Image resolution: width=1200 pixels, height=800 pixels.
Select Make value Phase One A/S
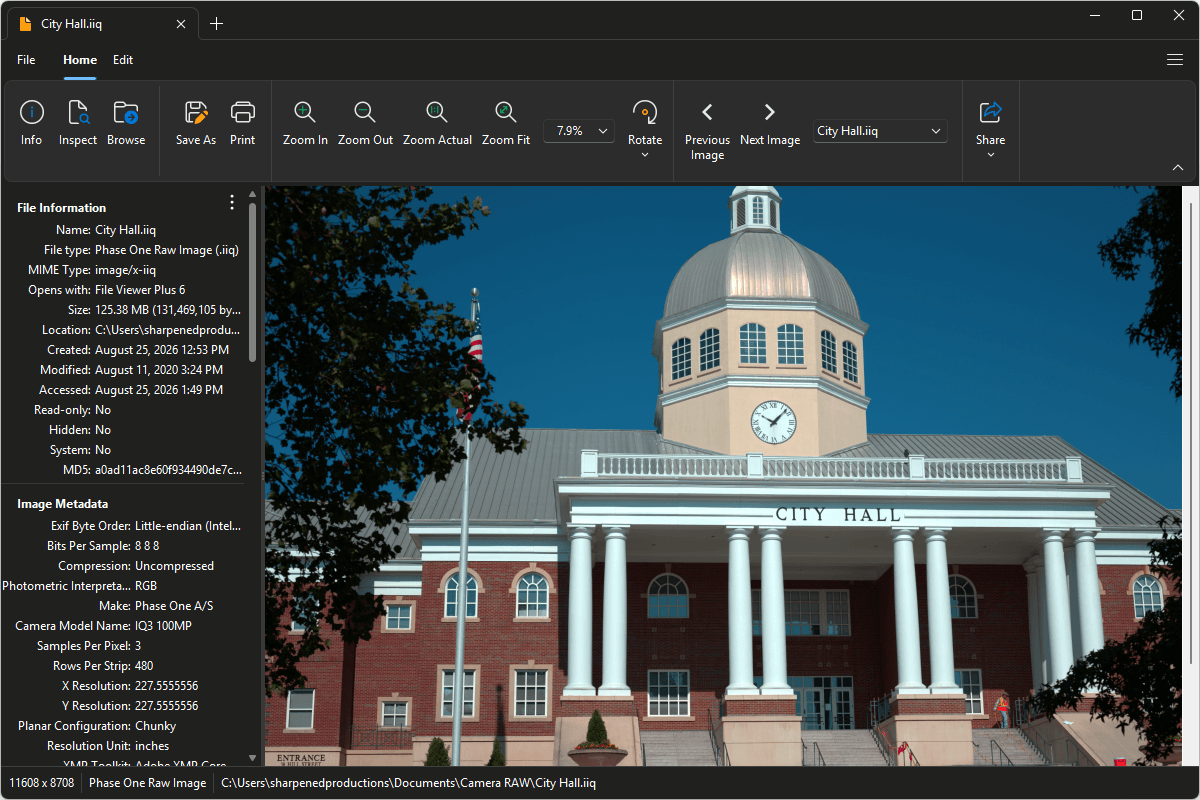pos(174,606)
